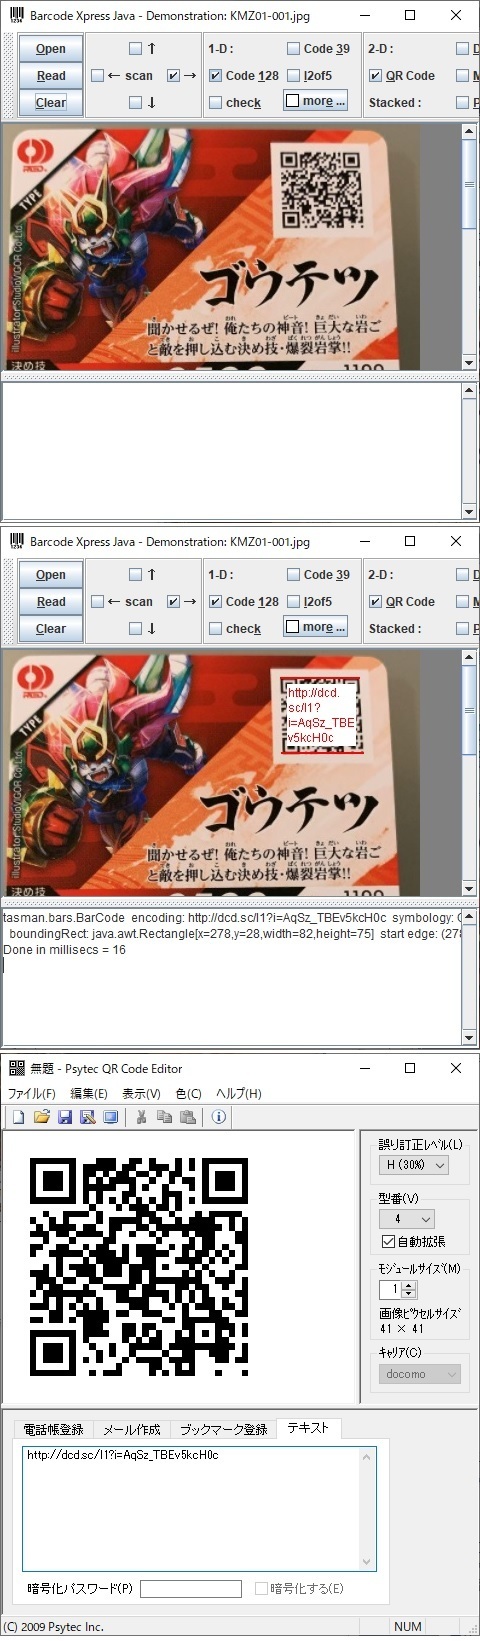Screen dimensions: 480x1641
Task: Uncheck QR Code in empty-output Barcode Xpress window
Action: tap(375, 75)
